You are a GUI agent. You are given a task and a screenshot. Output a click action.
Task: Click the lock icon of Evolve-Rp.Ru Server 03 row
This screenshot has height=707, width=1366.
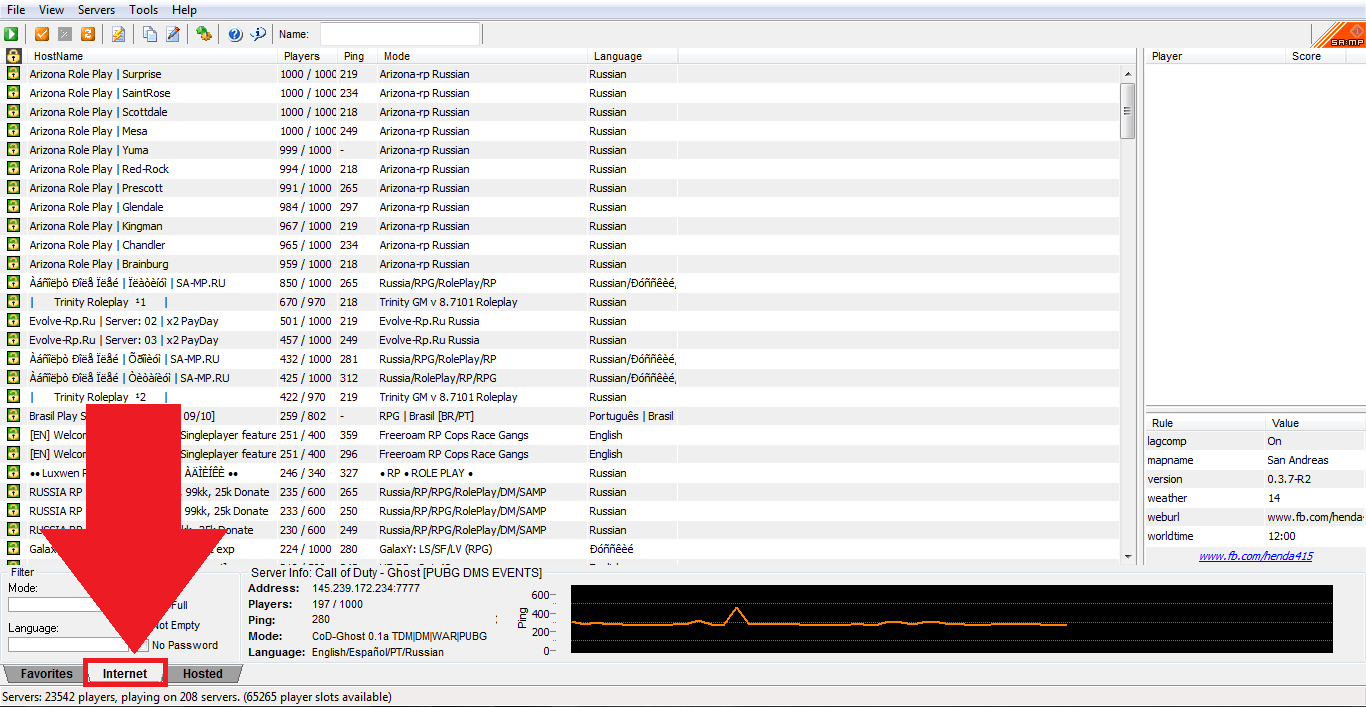pyautogui.click(x=13, y=340)
